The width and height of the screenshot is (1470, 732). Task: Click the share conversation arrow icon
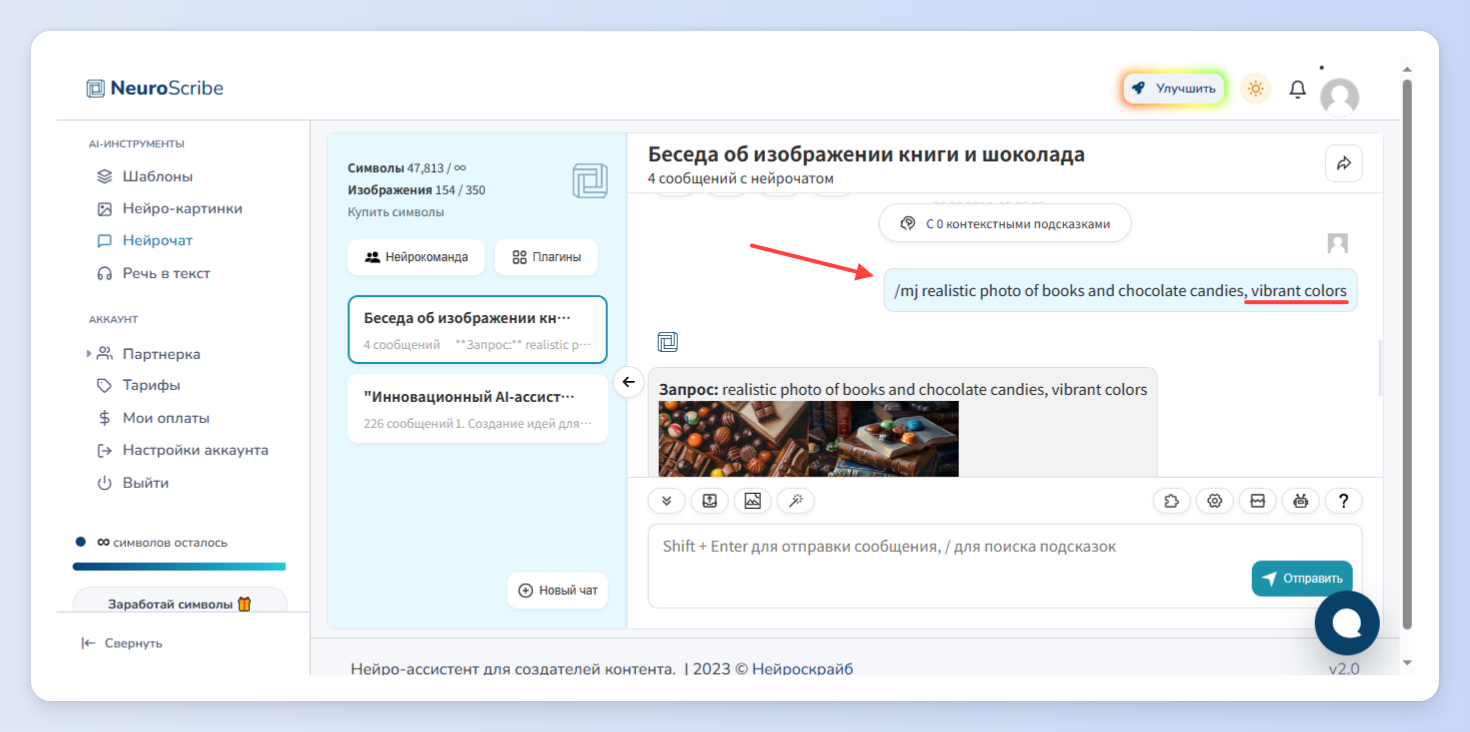point(1343,164)
